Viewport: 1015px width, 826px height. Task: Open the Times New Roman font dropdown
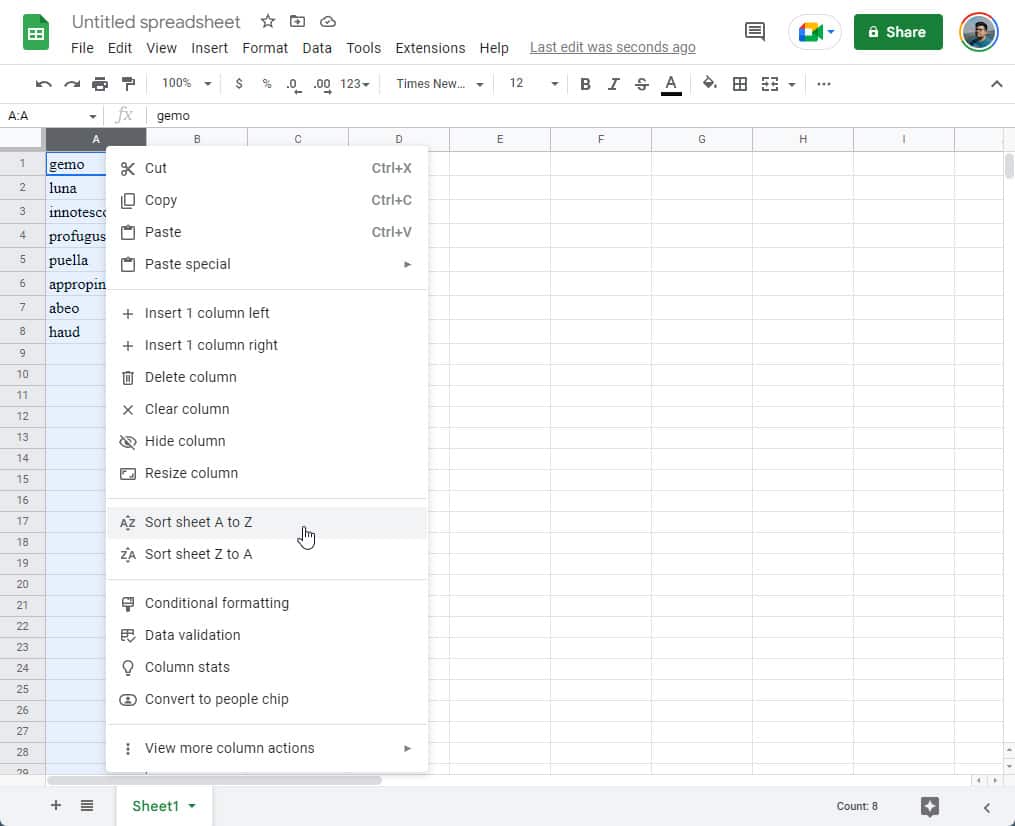(x=439, y=84)
